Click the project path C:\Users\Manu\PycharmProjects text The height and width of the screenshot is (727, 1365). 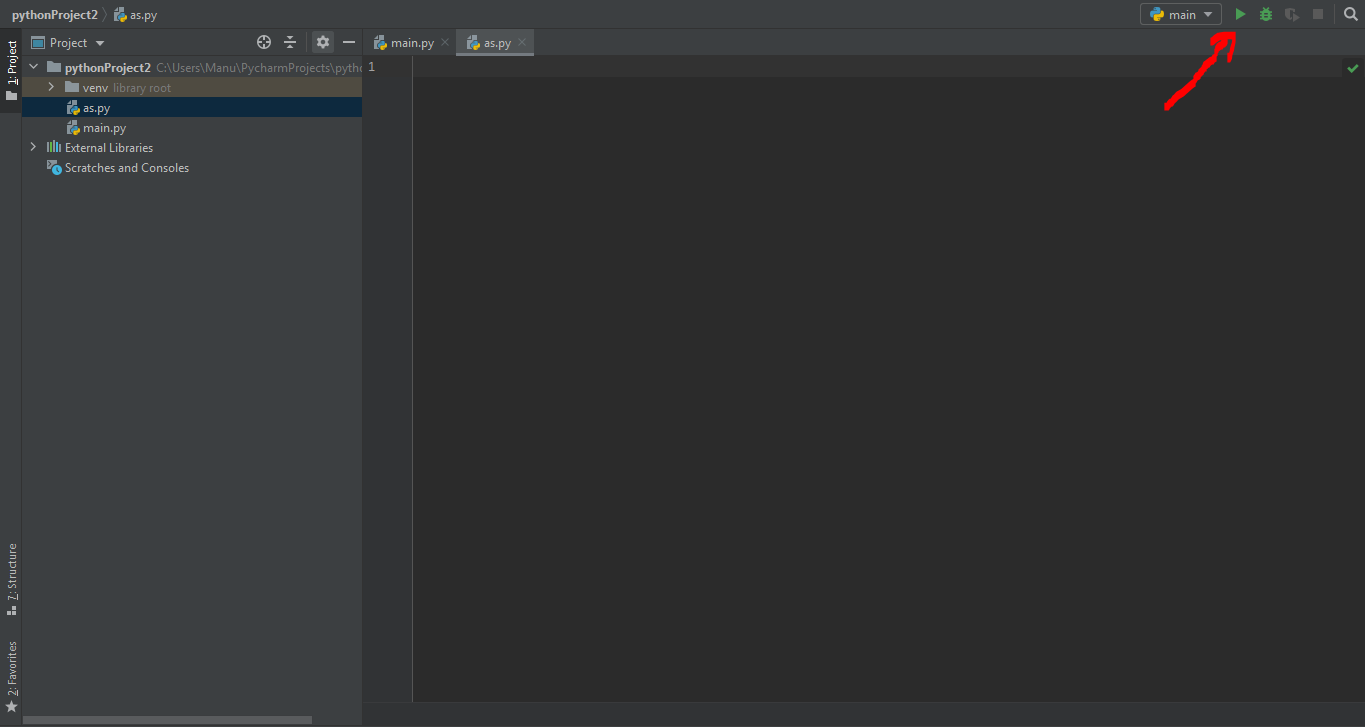pos(259,67)
